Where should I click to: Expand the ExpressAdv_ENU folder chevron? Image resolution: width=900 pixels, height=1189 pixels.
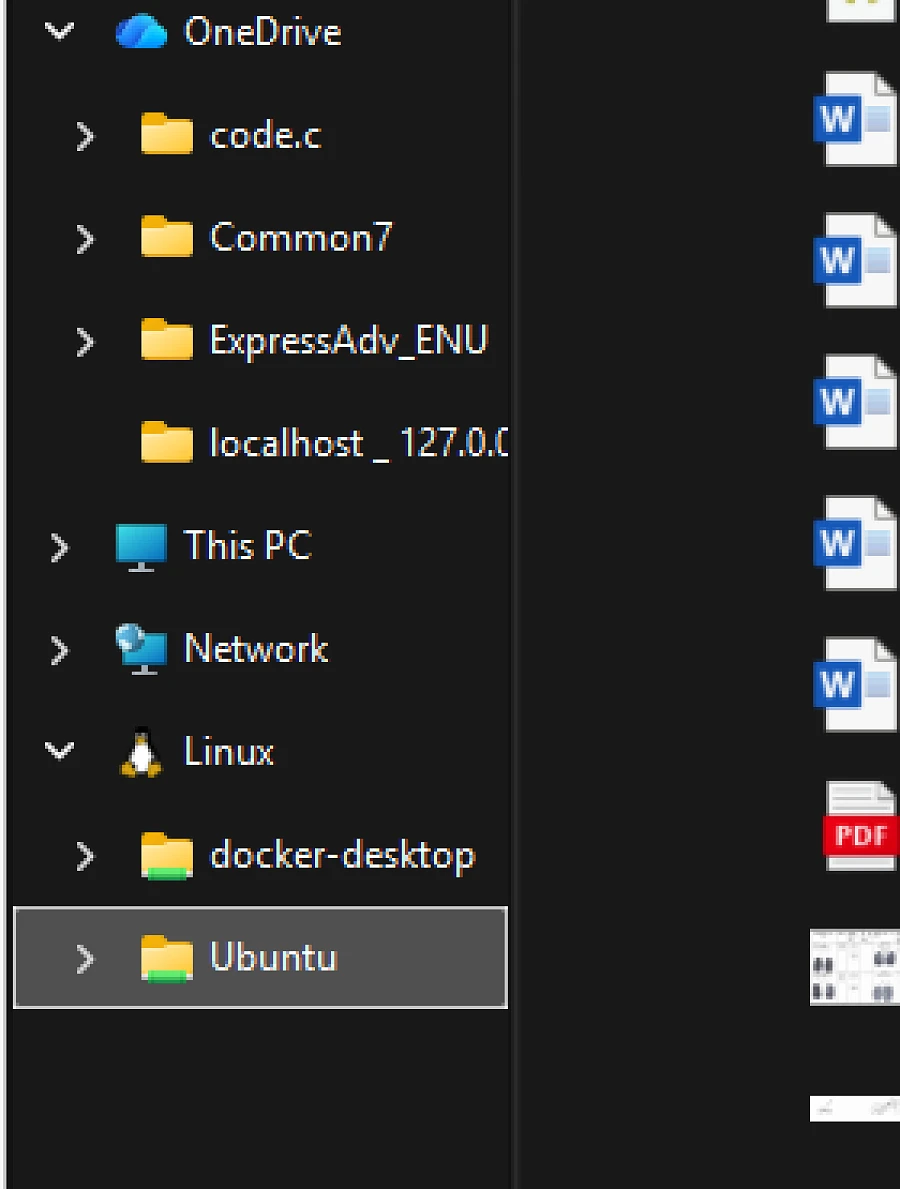click(85, 342)
